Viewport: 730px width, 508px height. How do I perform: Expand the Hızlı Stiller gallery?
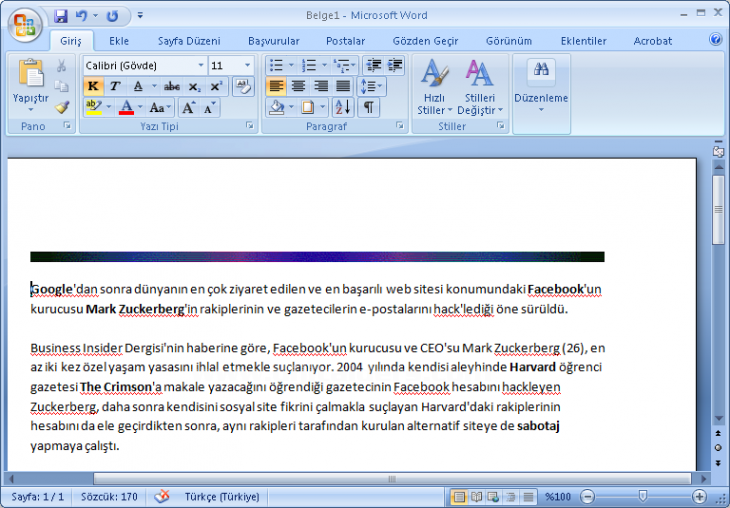tap(434, 88)
